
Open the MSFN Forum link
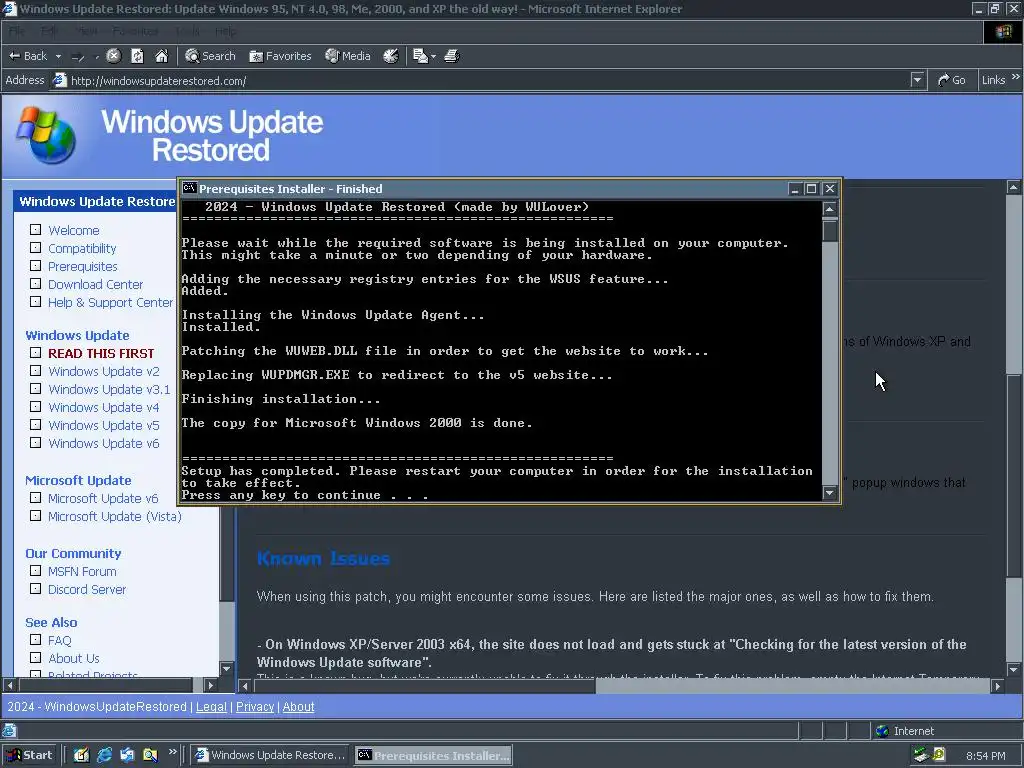coord(82,571)
